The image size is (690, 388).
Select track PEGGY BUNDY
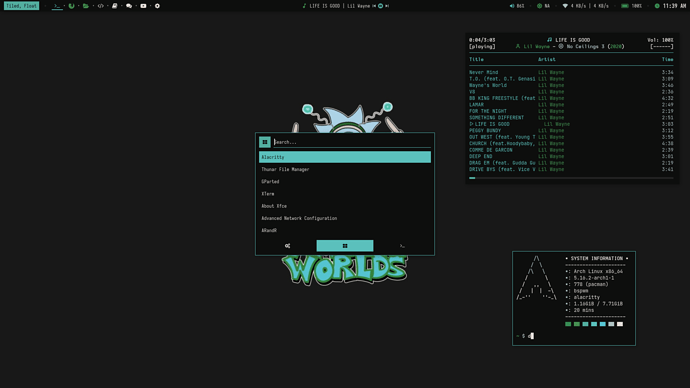point(571,130)
